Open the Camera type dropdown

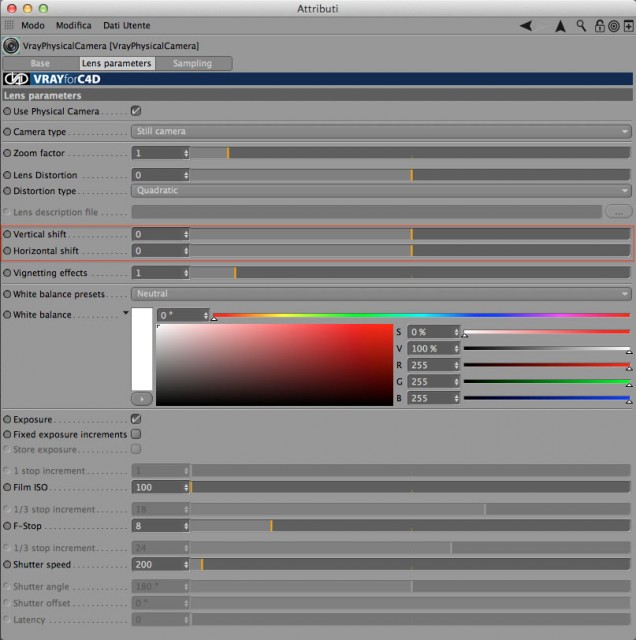(381, 131)
